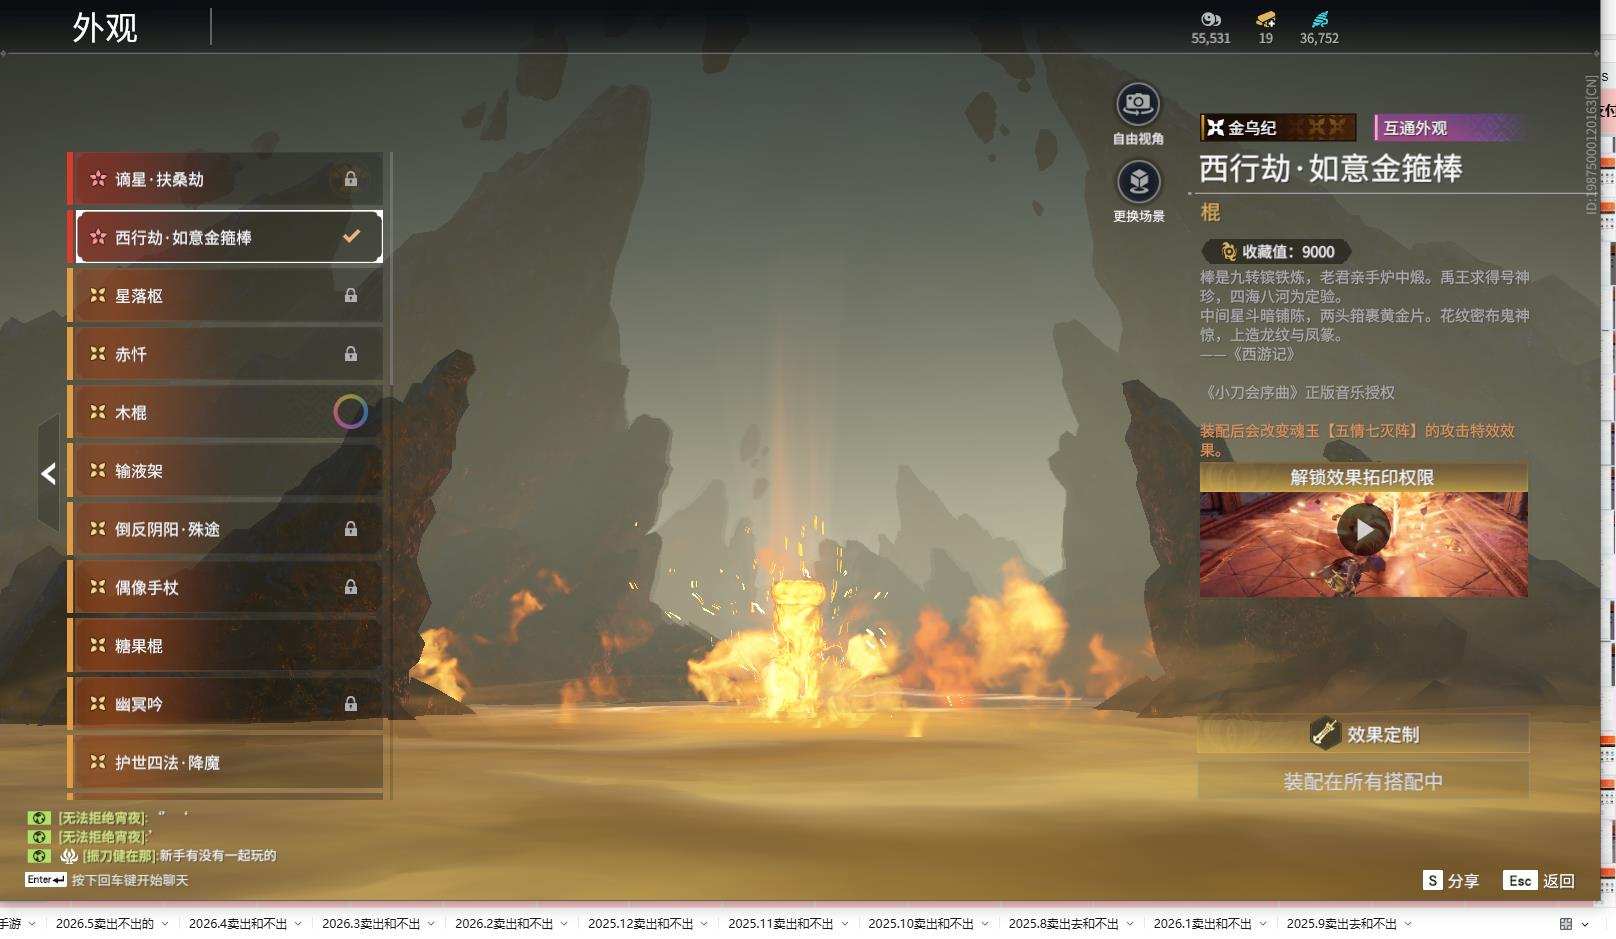This screenshot has width=1616, height=939.
Task: Click the checkmark on 西行劫·如意金箍棒 row
Action: point(351,237)
